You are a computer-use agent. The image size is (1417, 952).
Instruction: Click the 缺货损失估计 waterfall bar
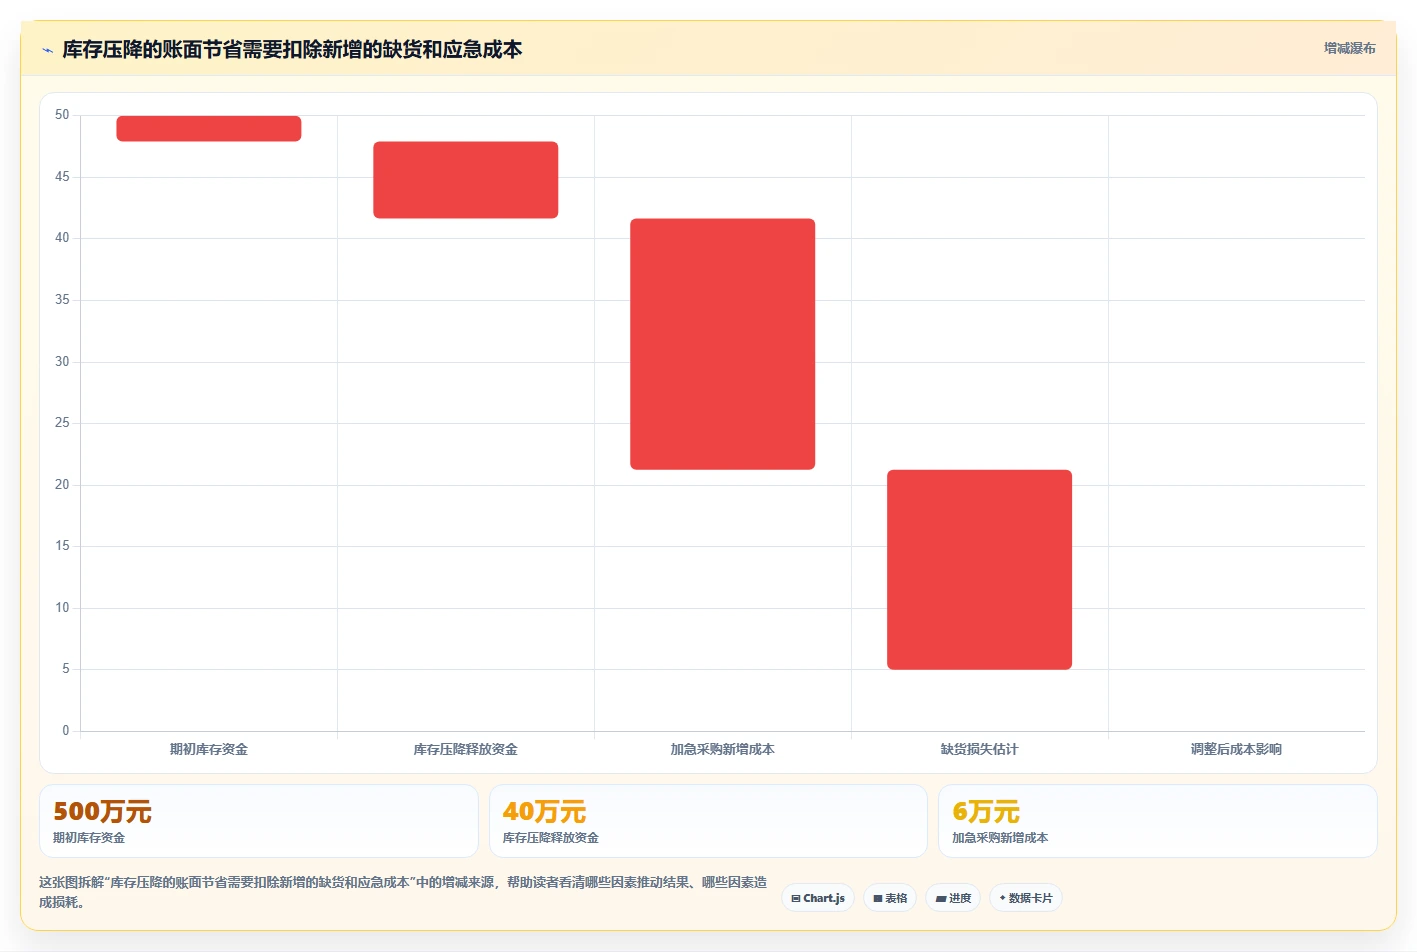tap(980, 570)
